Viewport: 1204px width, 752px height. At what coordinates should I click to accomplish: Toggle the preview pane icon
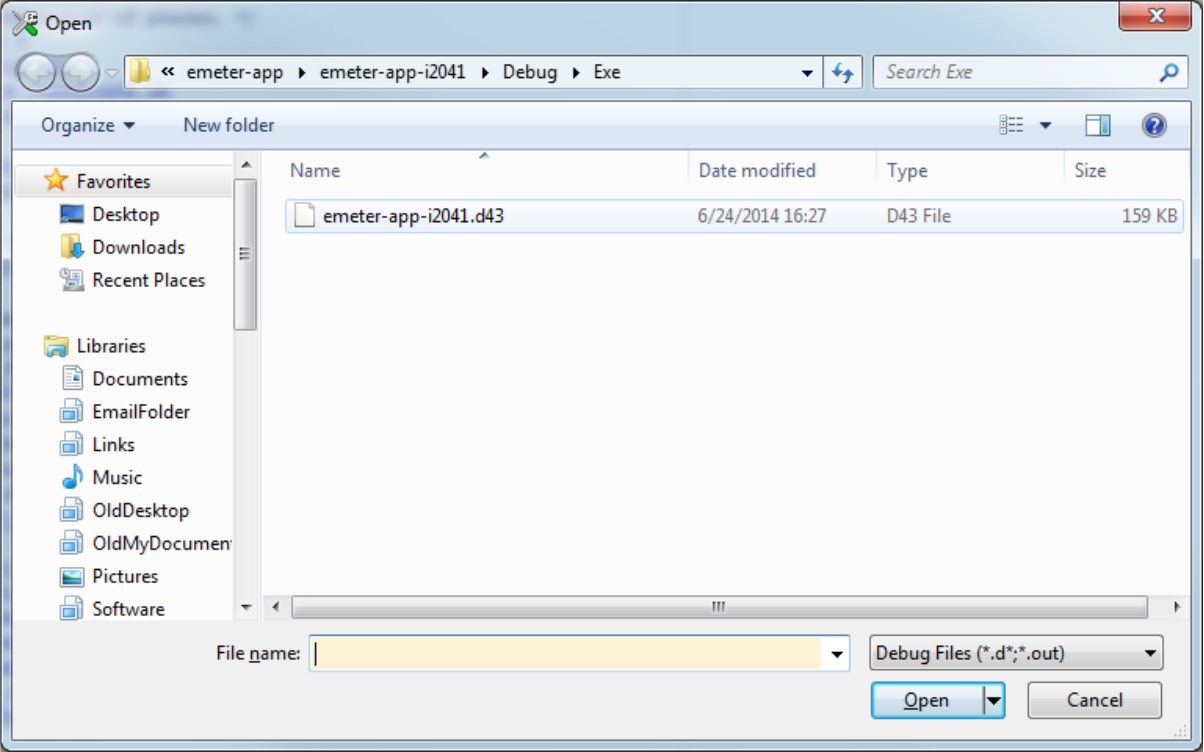pyautogui.click(x=1098, y=125)
